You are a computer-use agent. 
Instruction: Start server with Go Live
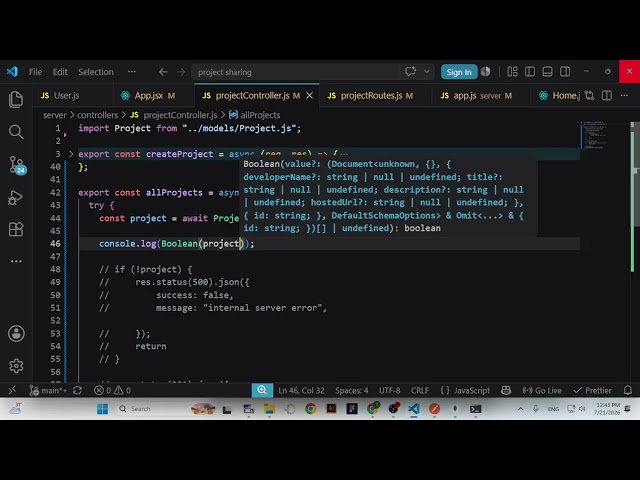(x=542, y=391)
